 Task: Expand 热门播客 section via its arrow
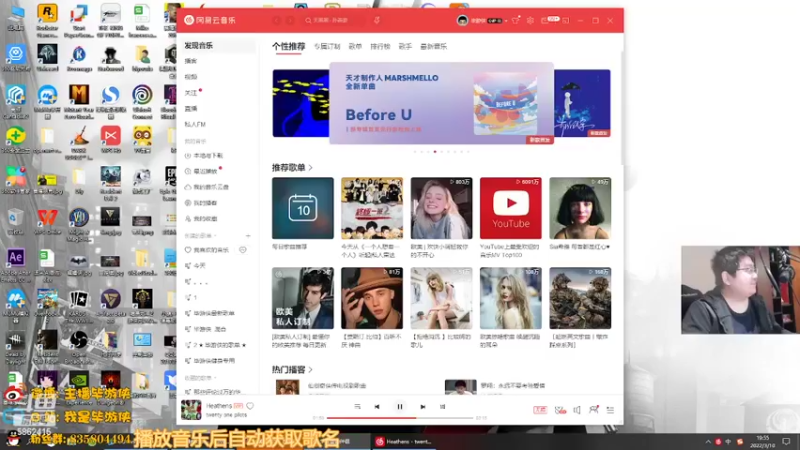point(310,369)
